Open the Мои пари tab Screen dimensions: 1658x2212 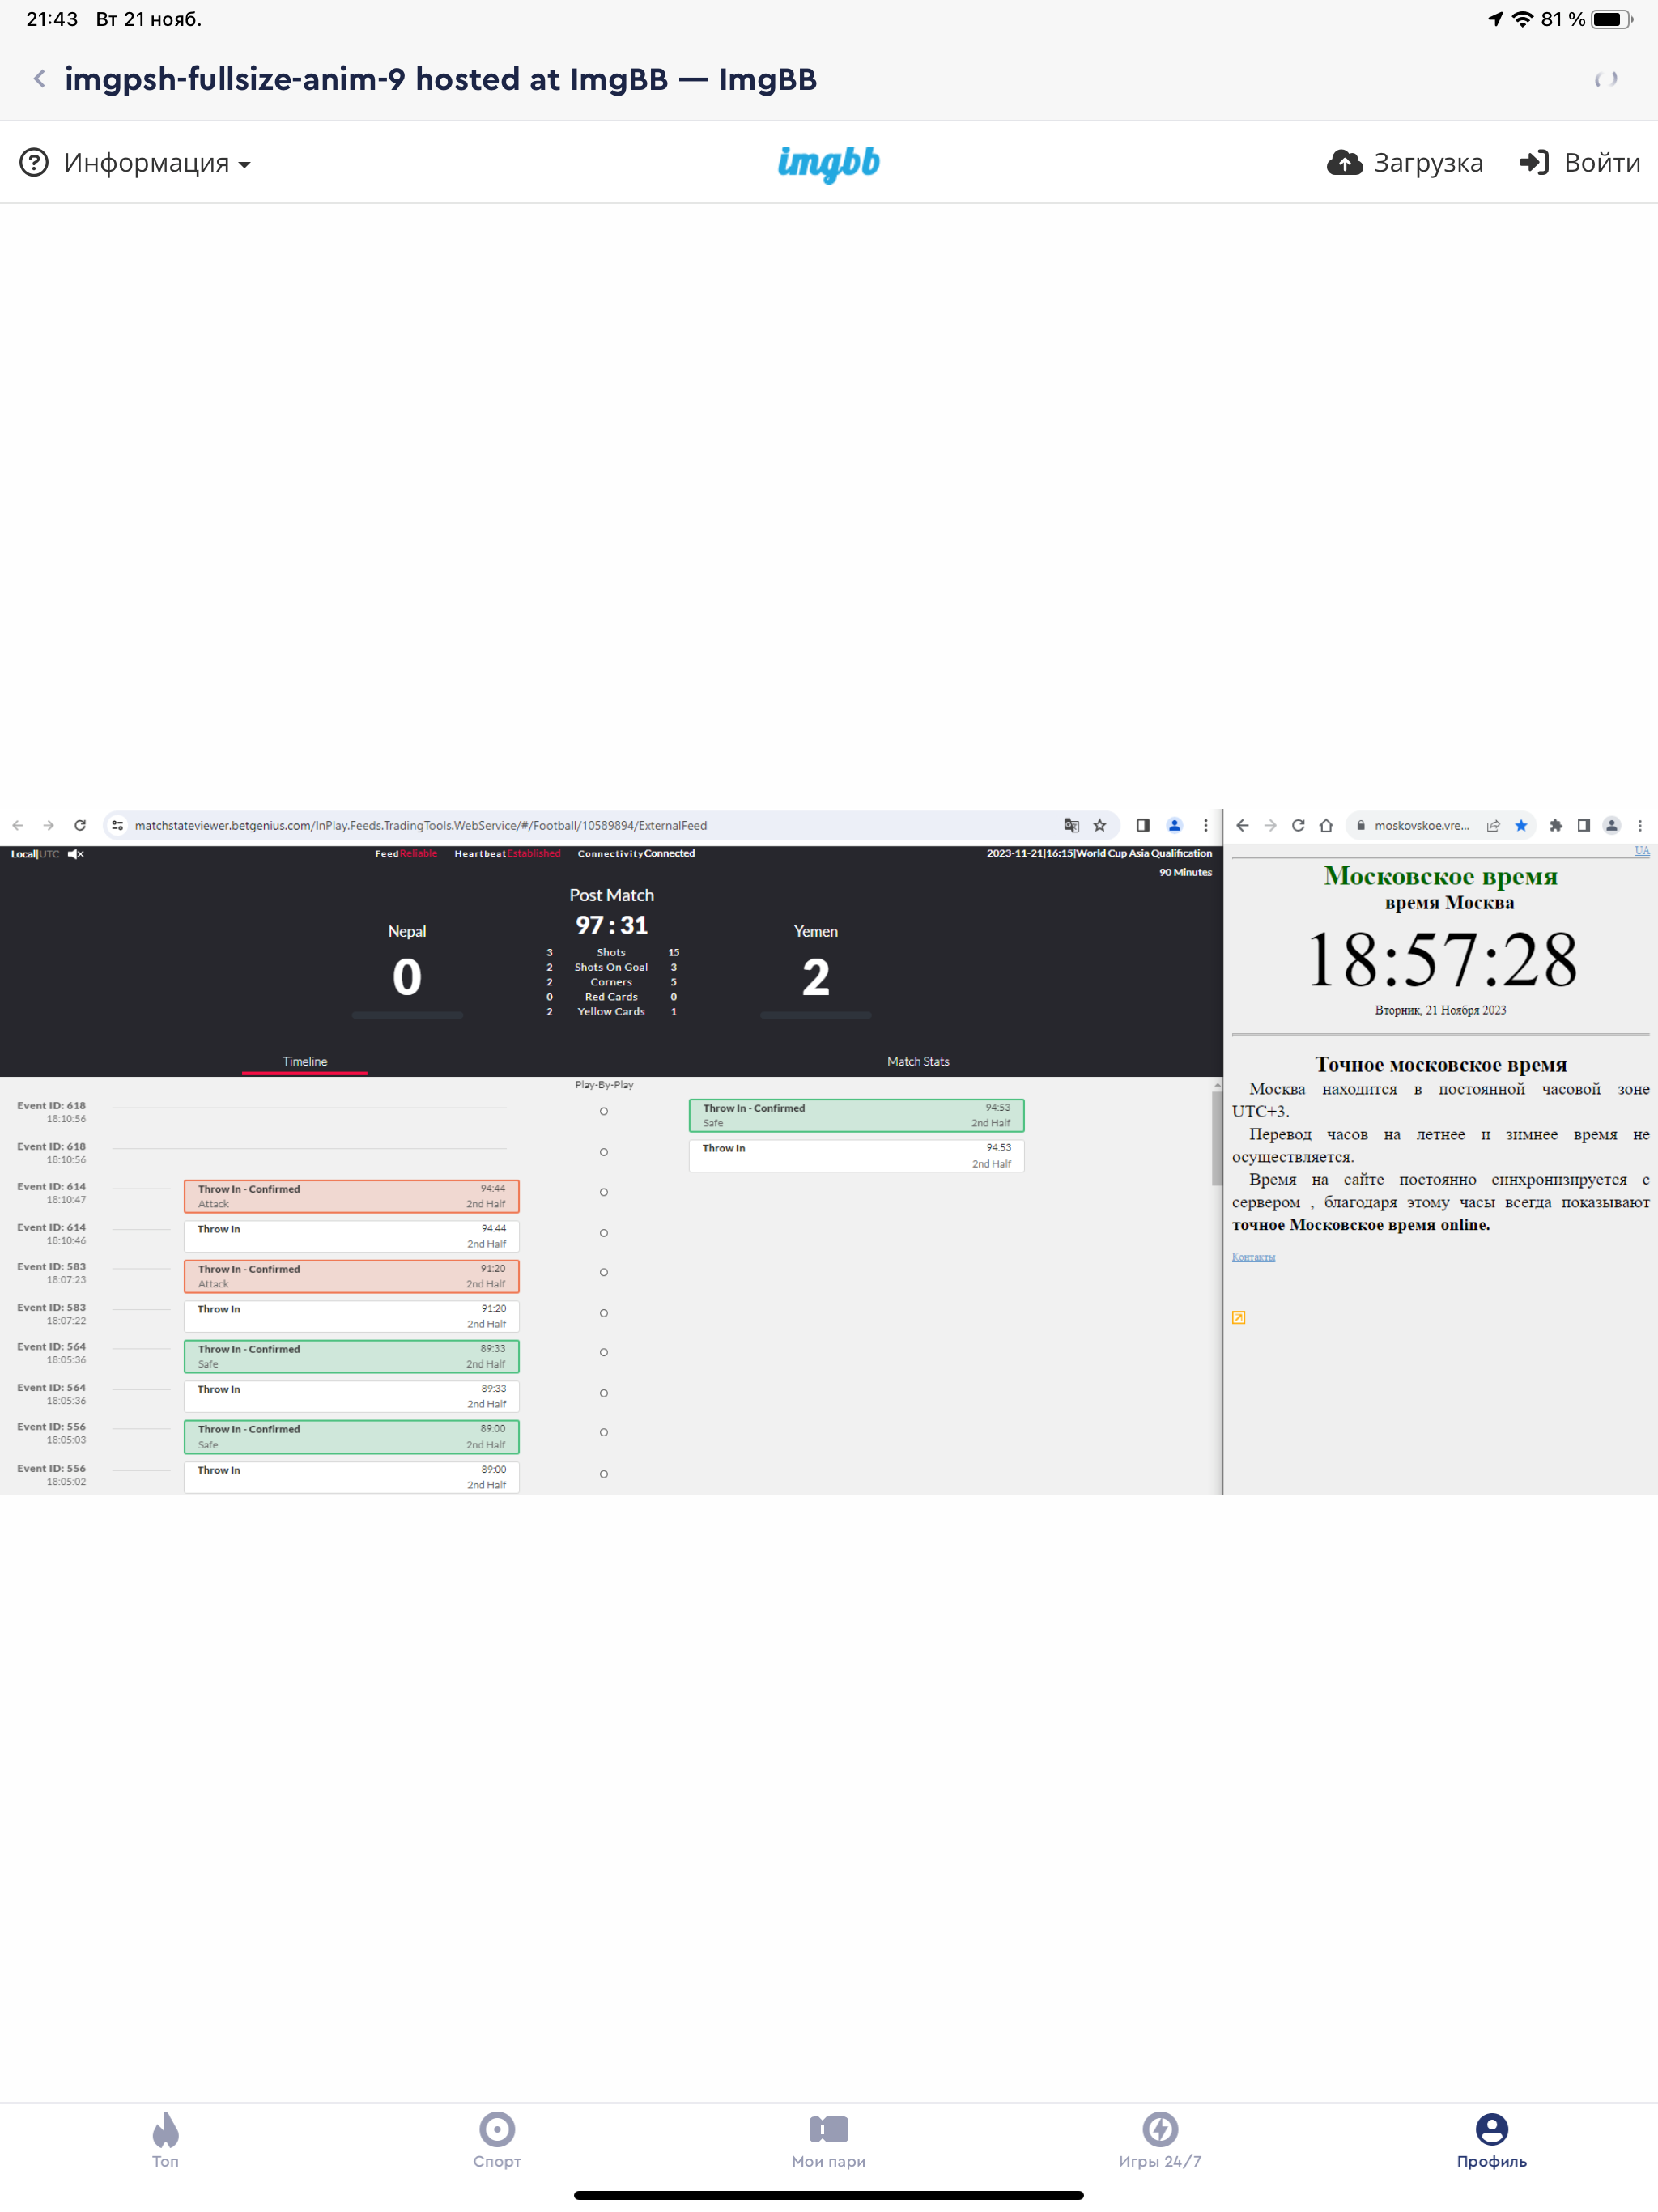(x=828, y=2140)
